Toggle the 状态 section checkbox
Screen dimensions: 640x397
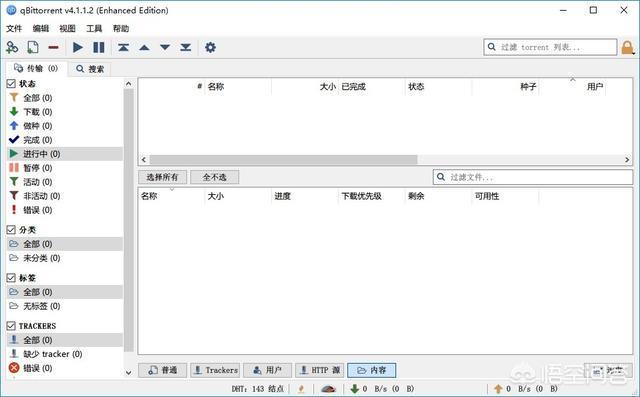(11, 84)
